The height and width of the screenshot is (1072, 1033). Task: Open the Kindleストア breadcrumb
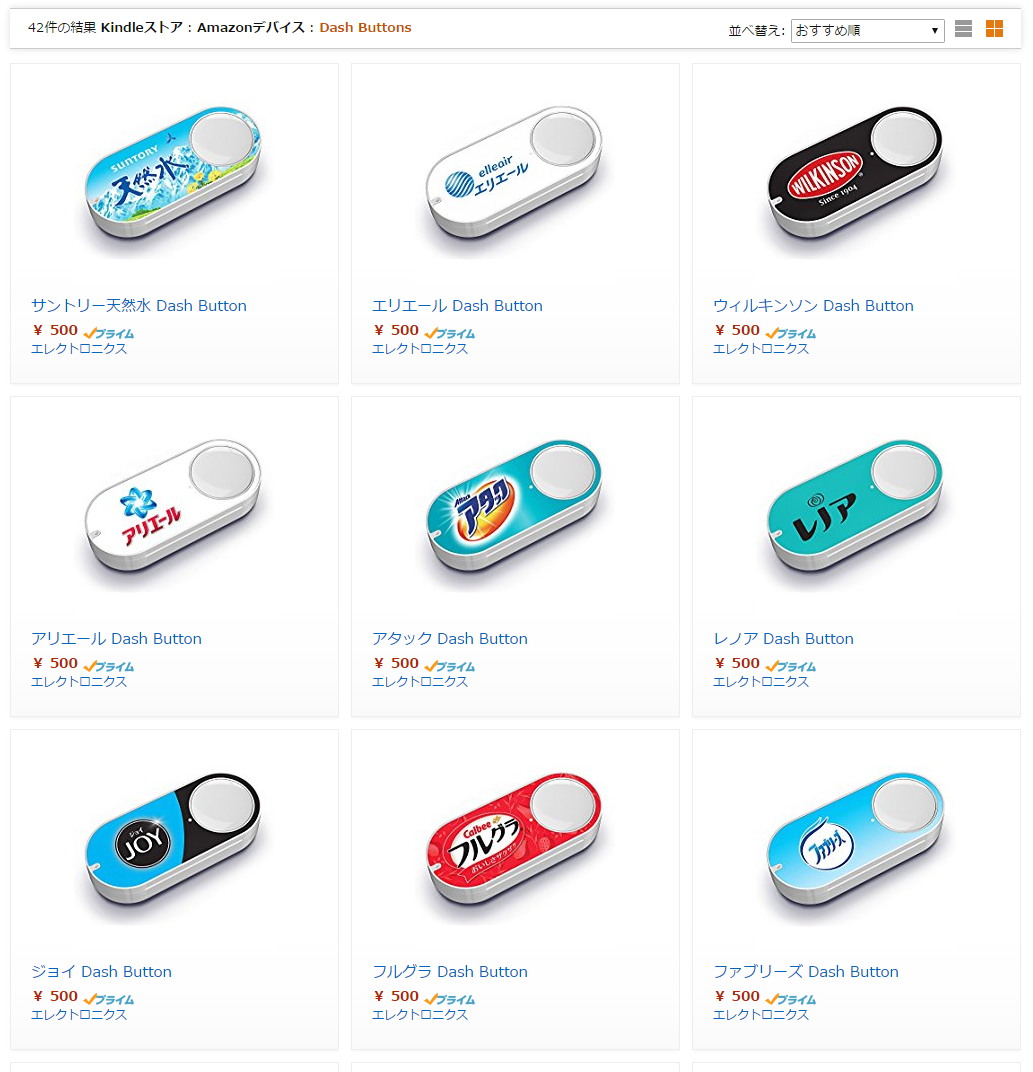(142, 27)
